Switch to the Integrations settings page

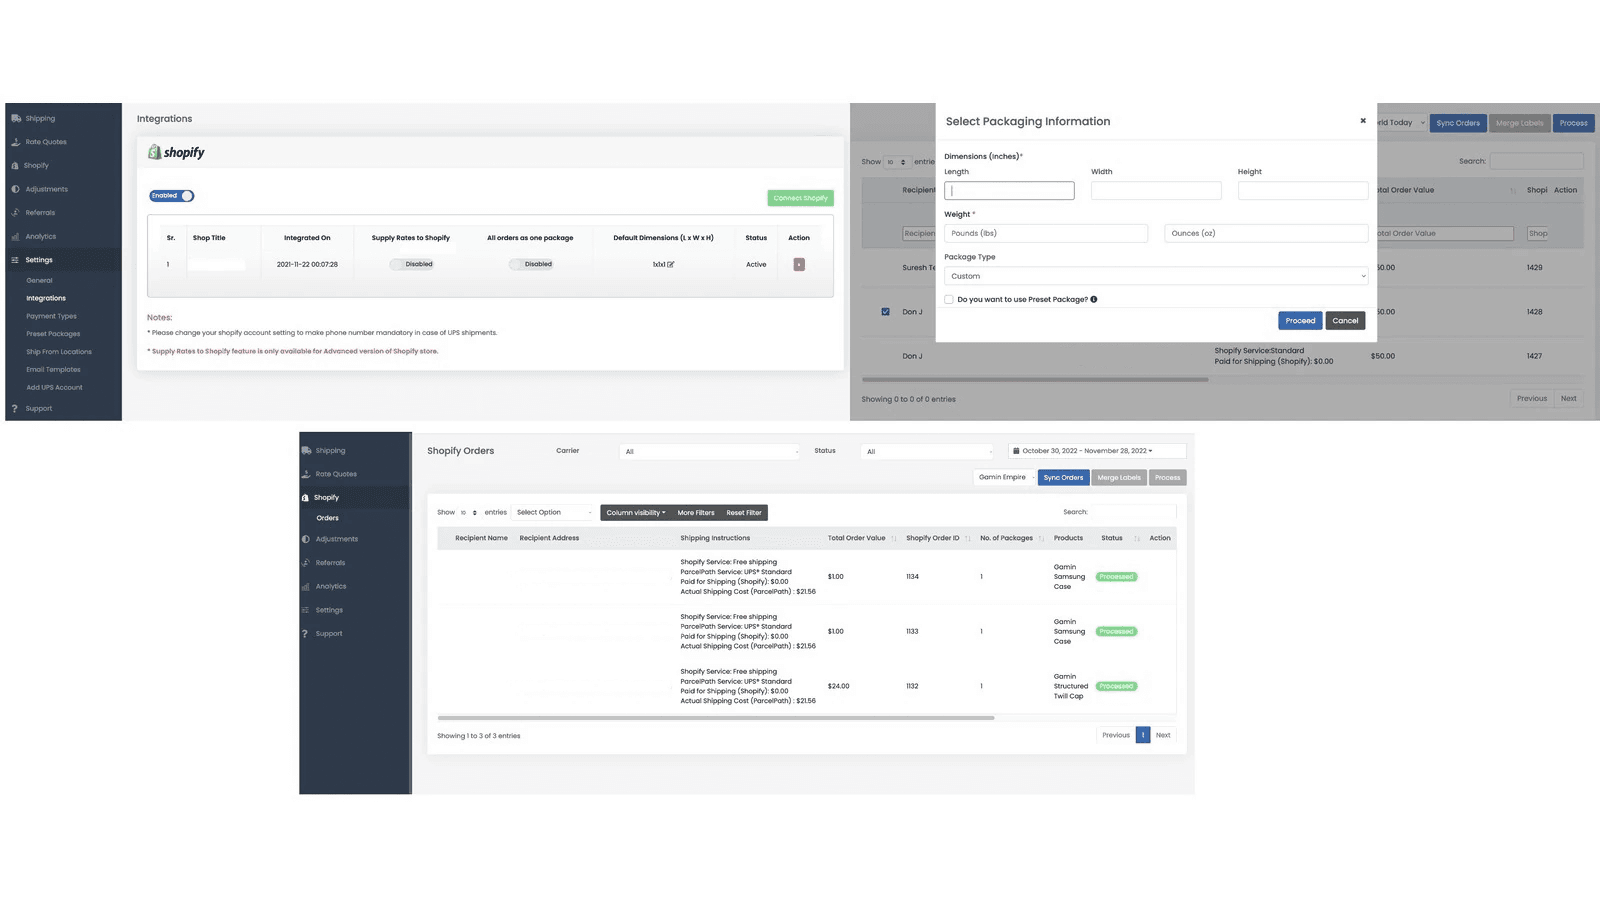45,297
